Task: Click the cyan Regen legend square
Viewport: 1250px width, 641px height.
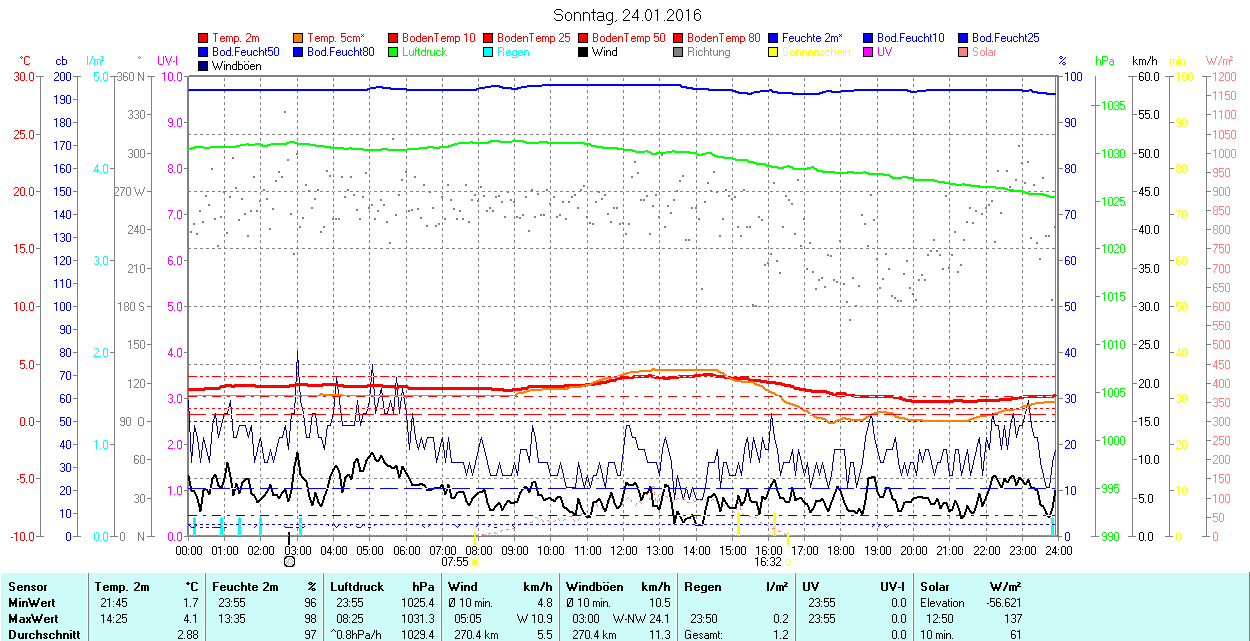Action: (x=488, y=52)
